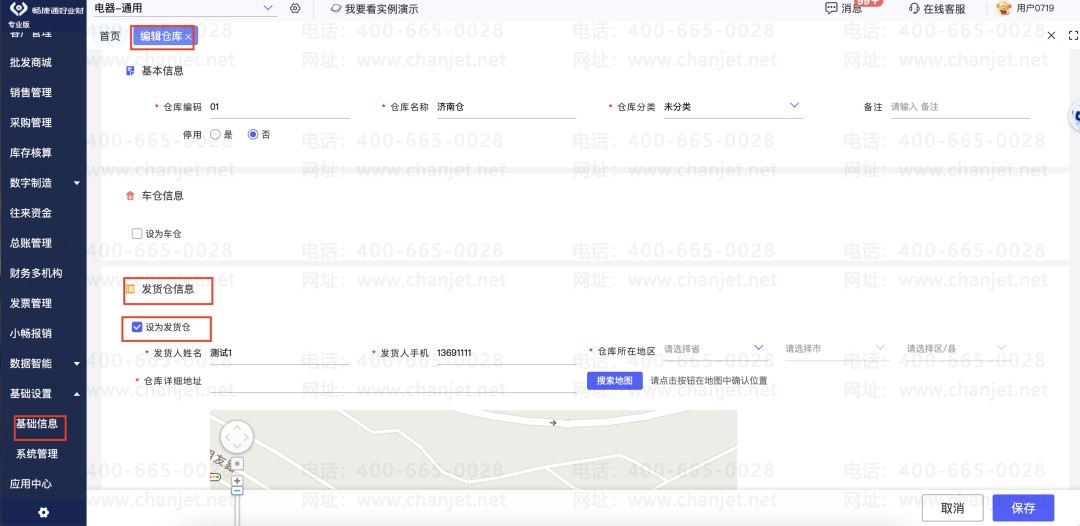Click the 发货人手机 field

click(x=506, y=353)
